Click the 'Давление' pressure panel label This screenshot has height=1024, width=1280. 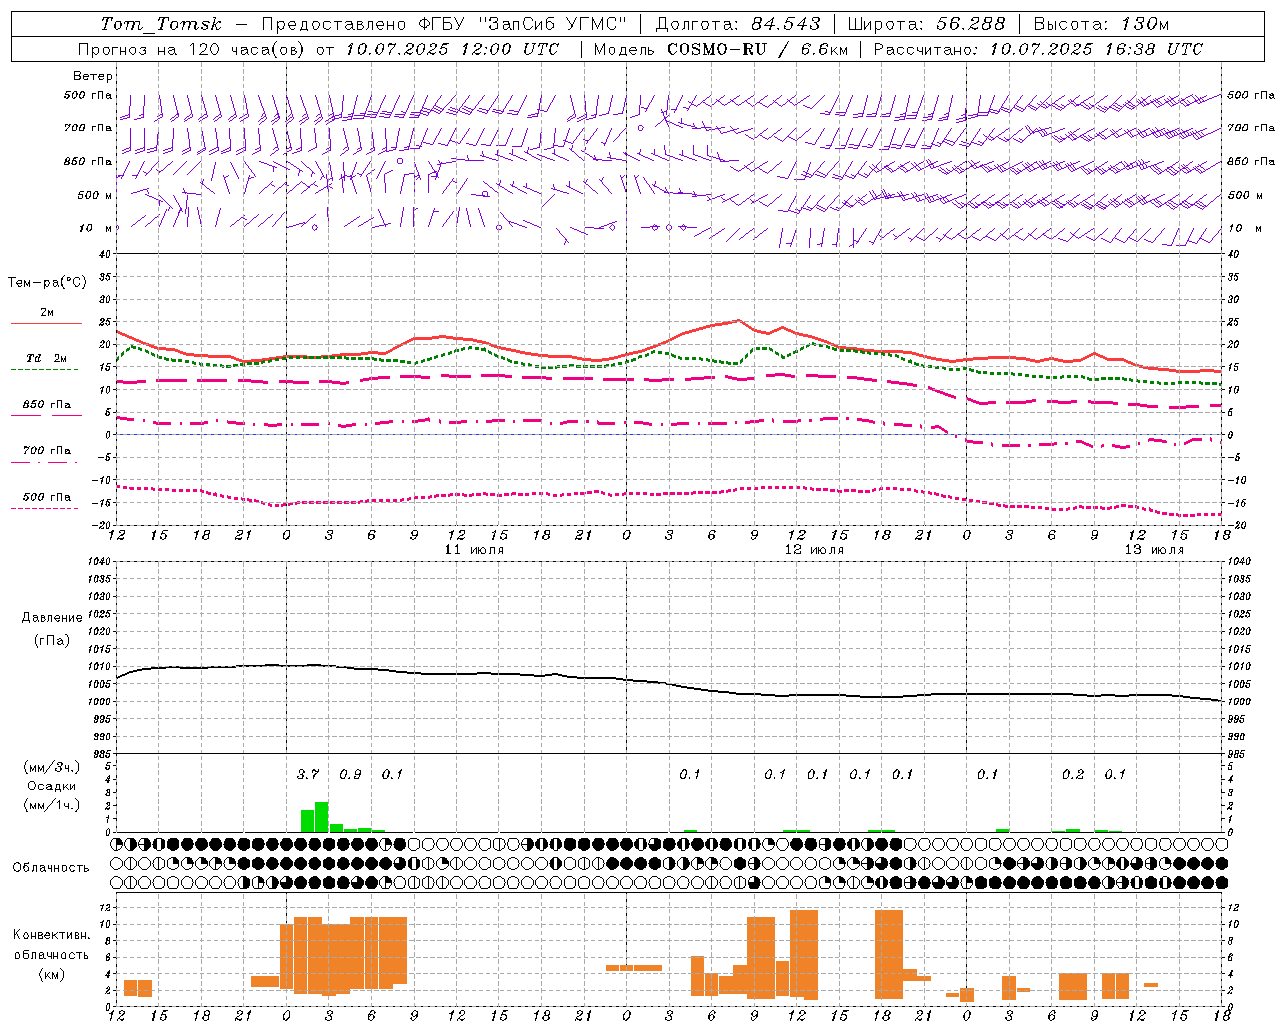coord(52,618)
